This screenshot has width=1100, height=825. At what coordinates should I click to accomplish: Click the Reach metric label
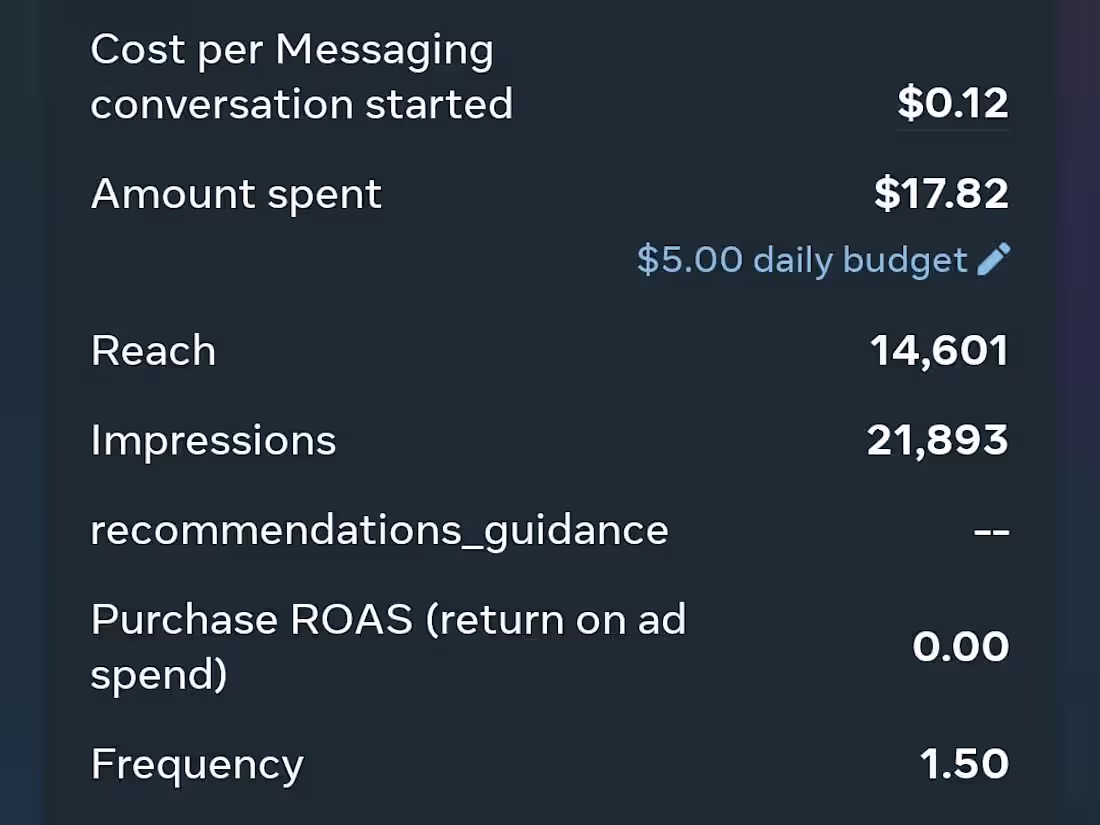point(152,350)
